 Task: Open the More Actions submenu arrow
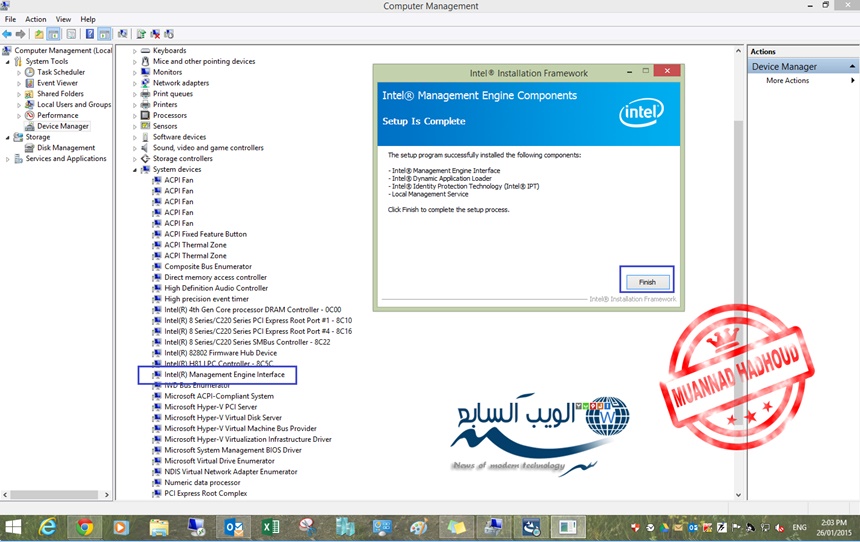(852, 81)
